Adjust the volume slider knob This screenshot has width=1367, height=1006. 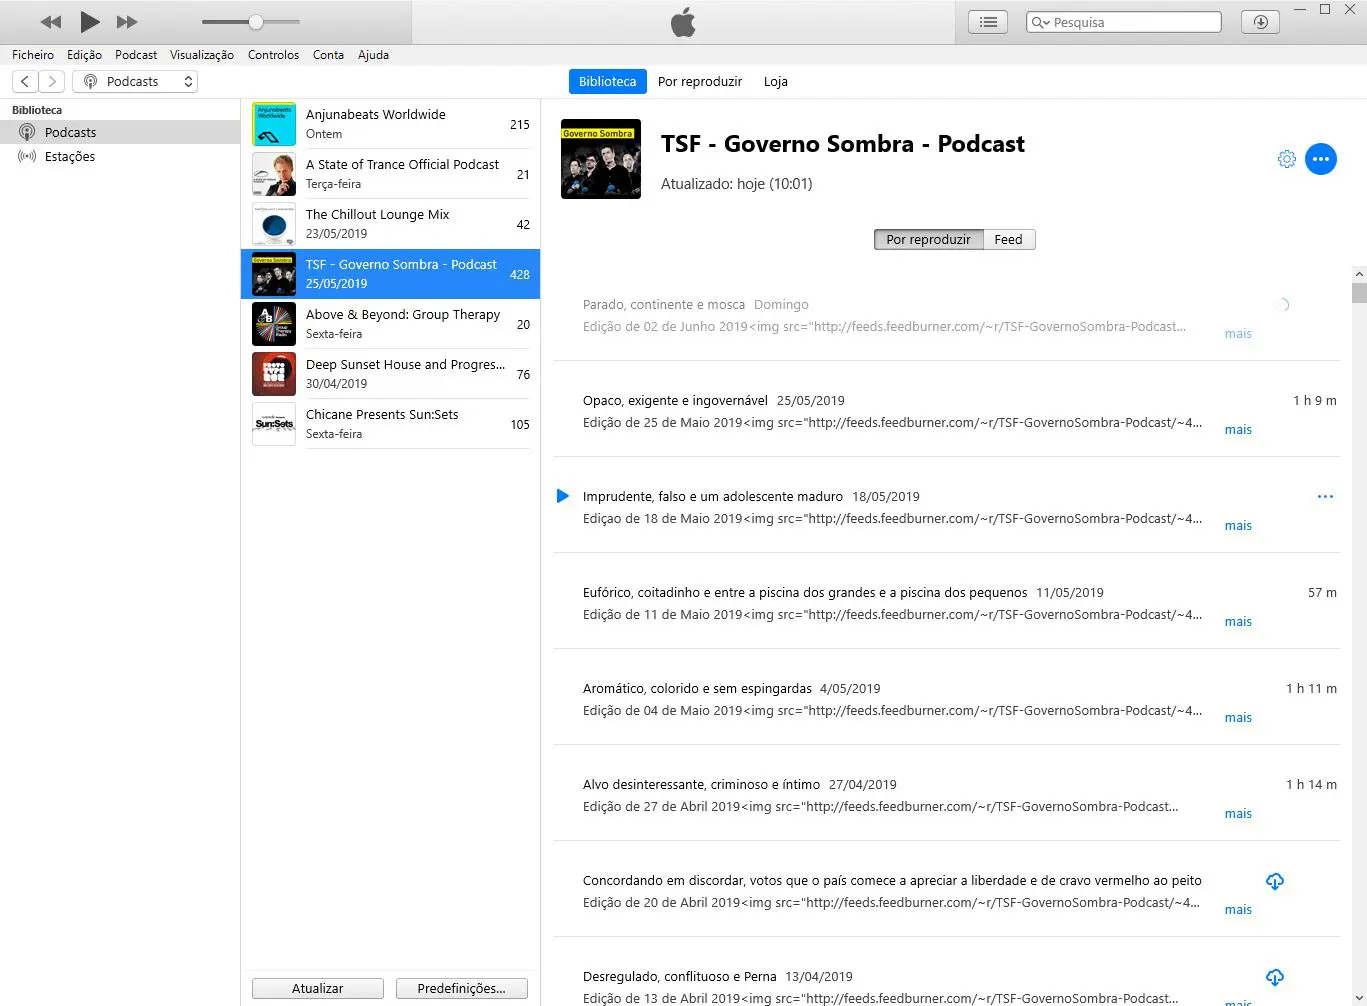click(x=256, y=22)
